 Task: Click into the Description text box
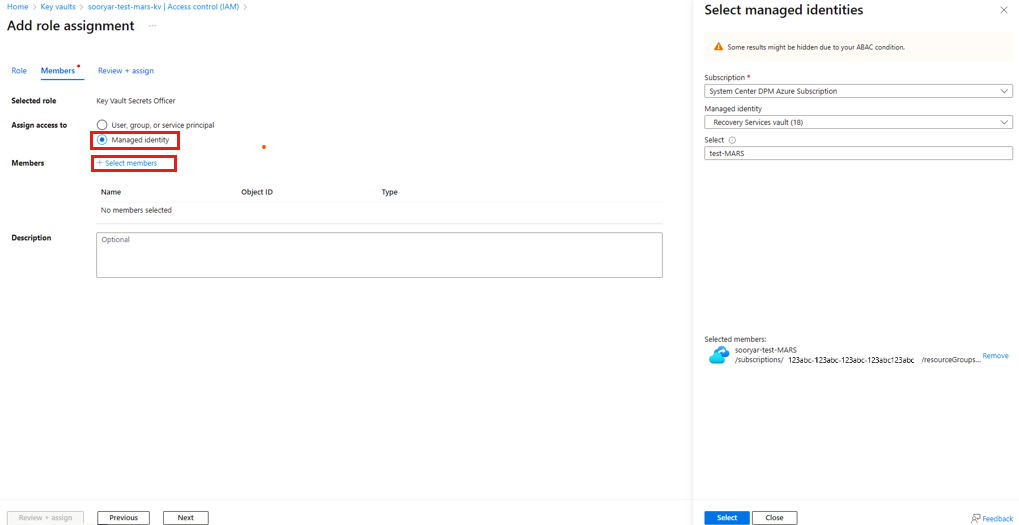(380, 255)
